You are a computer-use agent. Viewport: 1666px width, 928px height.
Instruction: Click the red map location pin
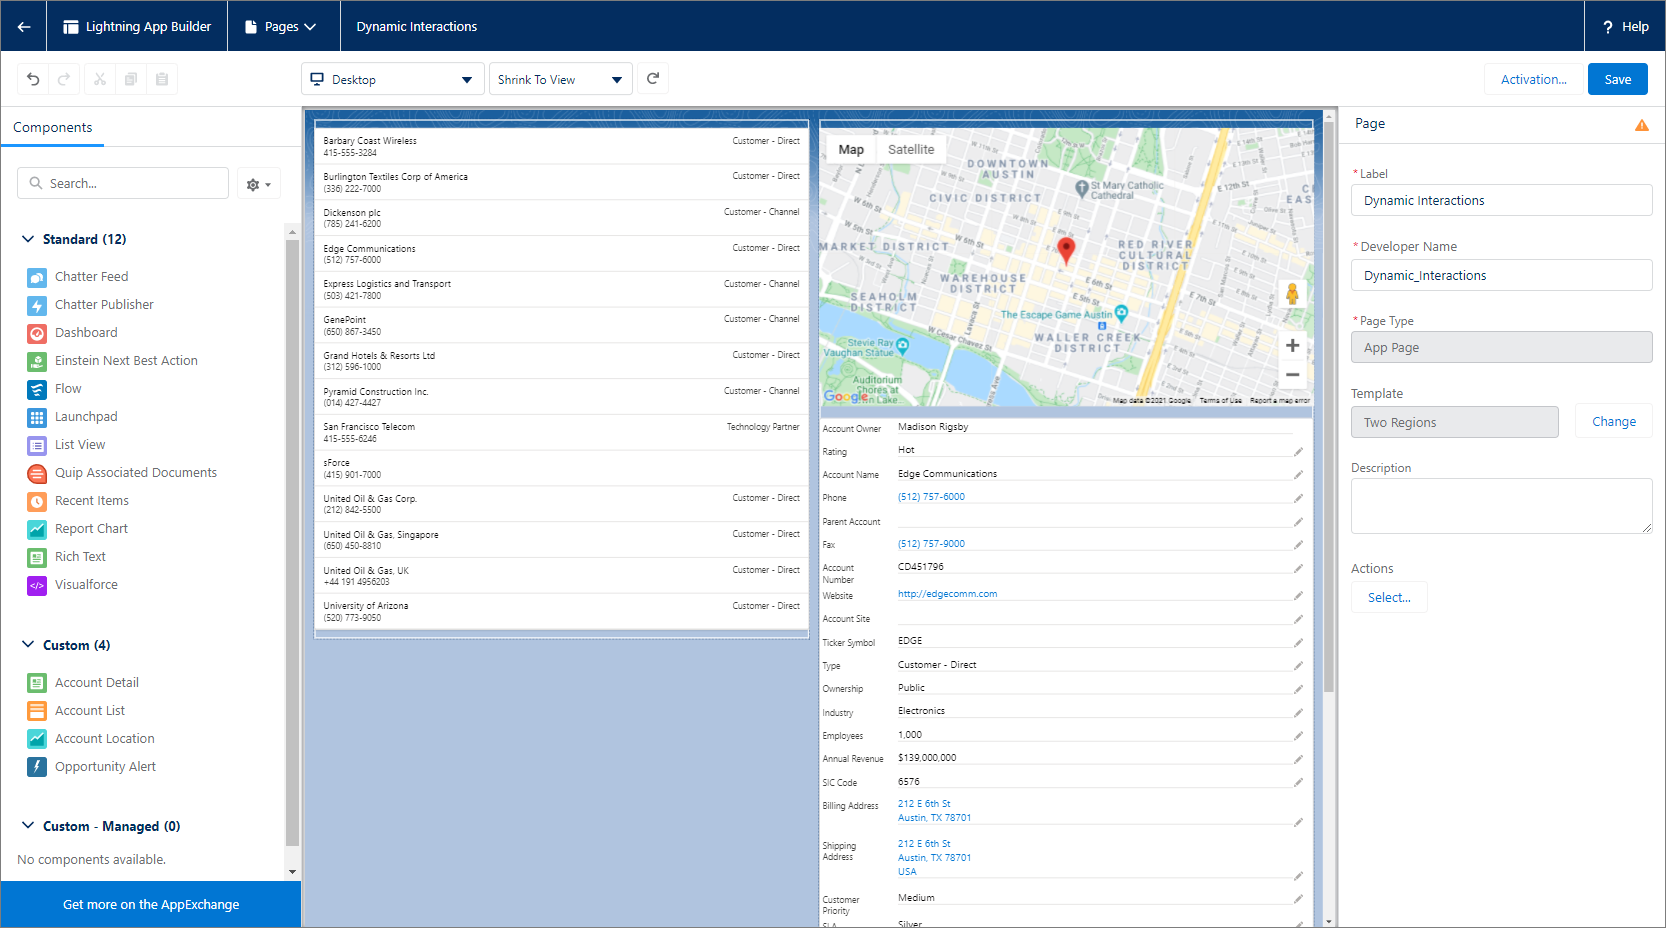(1066, 250)
